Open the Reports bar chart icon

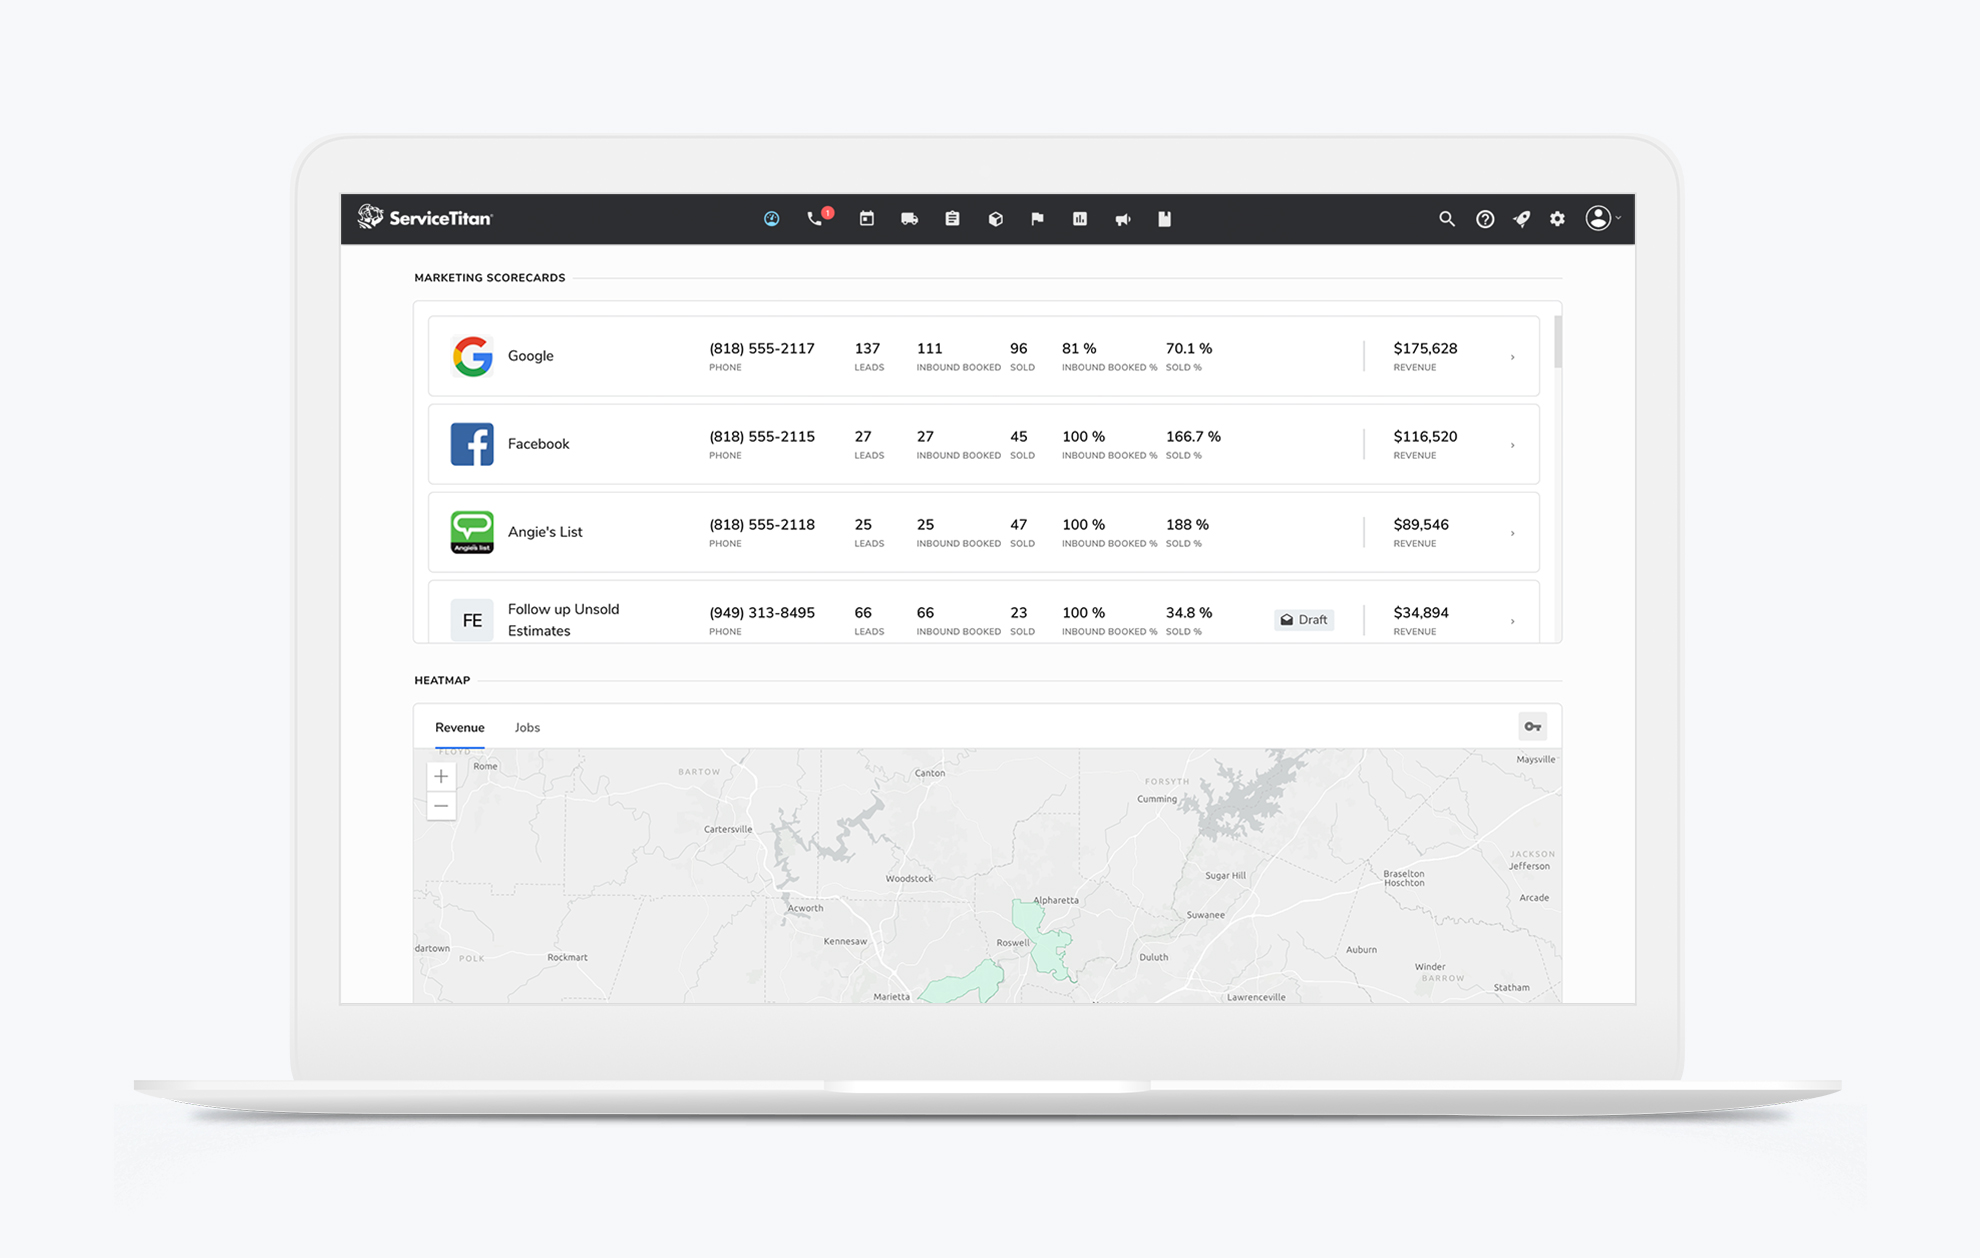1080,218
